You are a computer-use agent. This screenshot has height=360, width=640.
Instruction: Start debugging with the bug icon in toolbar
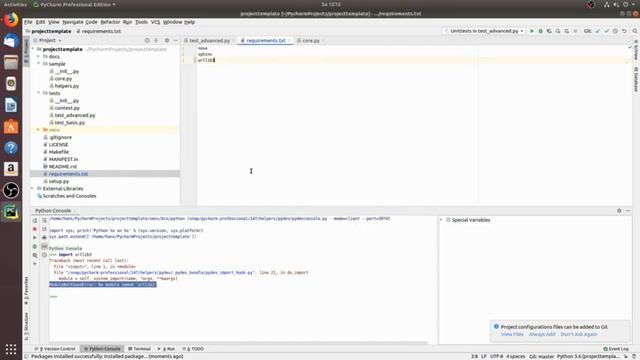pos(540,31)
